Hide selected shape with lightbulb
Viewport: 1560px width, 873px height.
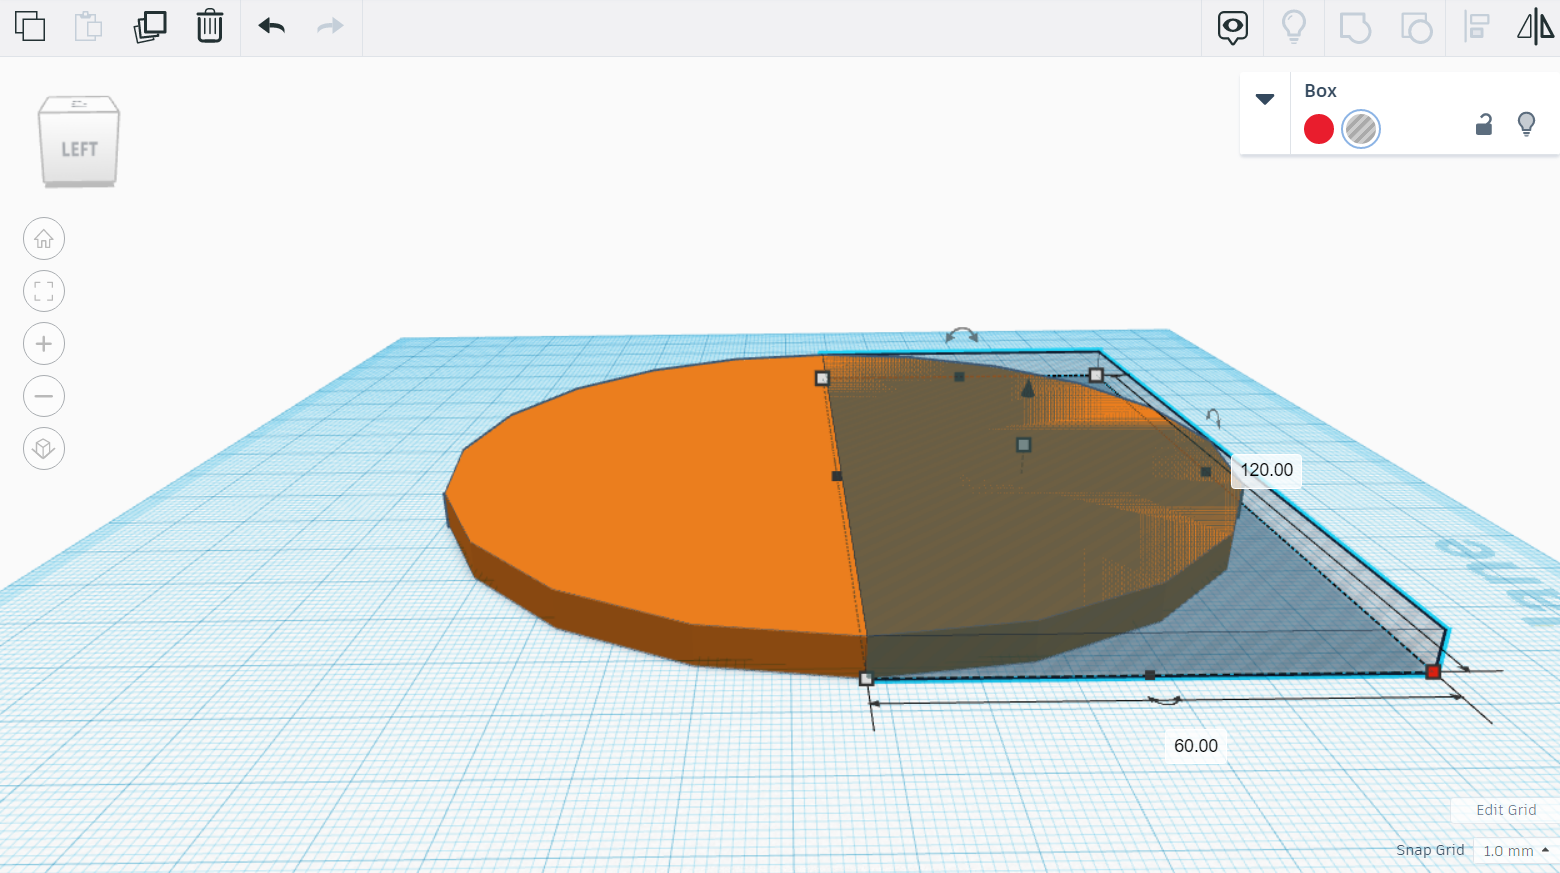pyautogui.click(x=1526, y=124)
